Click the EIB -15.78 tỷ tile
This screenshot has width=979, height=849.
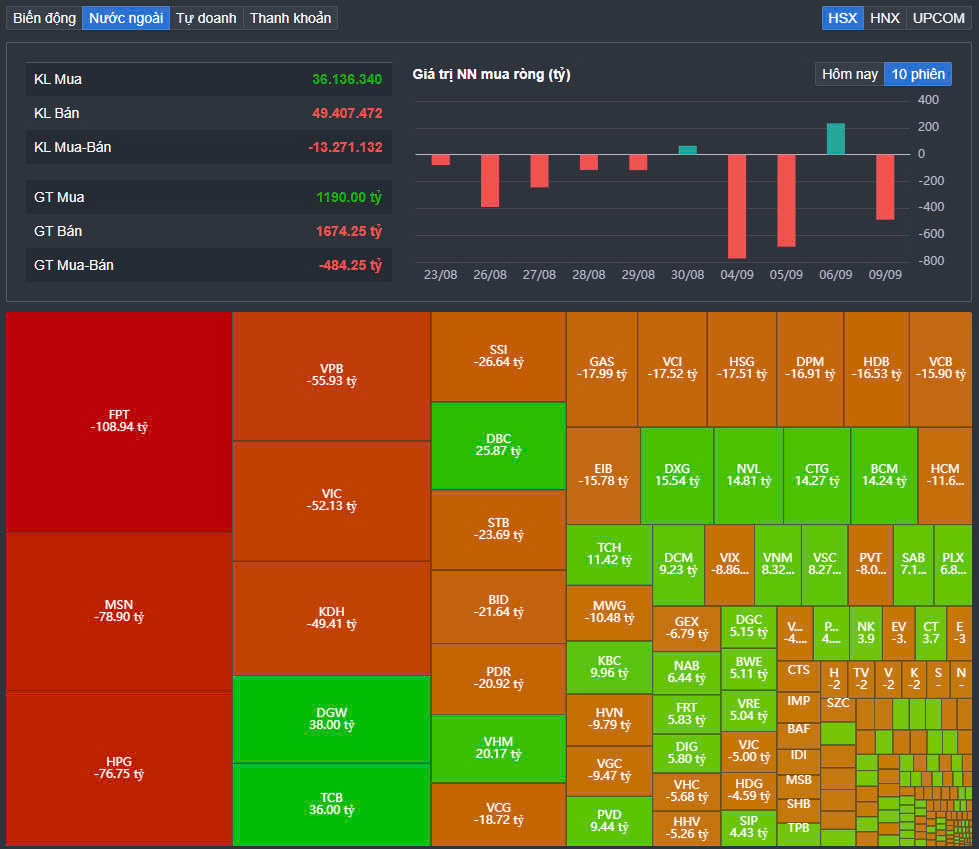pyautogui.click(x=603, y=476)
